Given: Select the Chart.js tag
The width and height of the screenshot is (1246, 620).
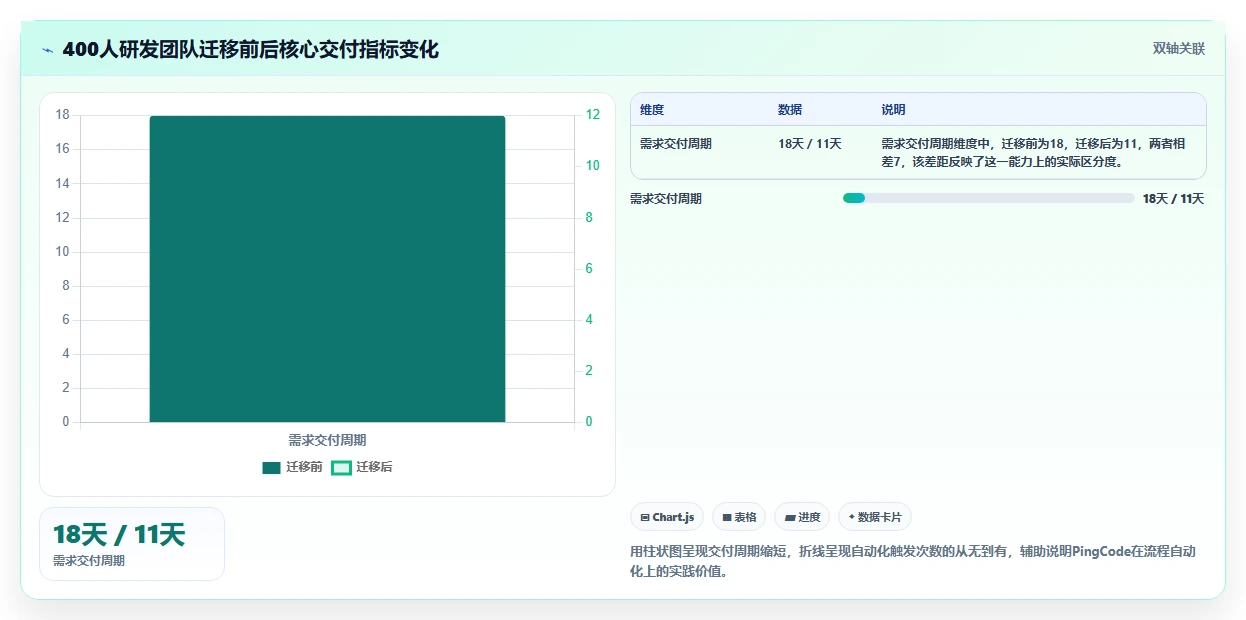Looking at the screenshot, I should 667,517.
